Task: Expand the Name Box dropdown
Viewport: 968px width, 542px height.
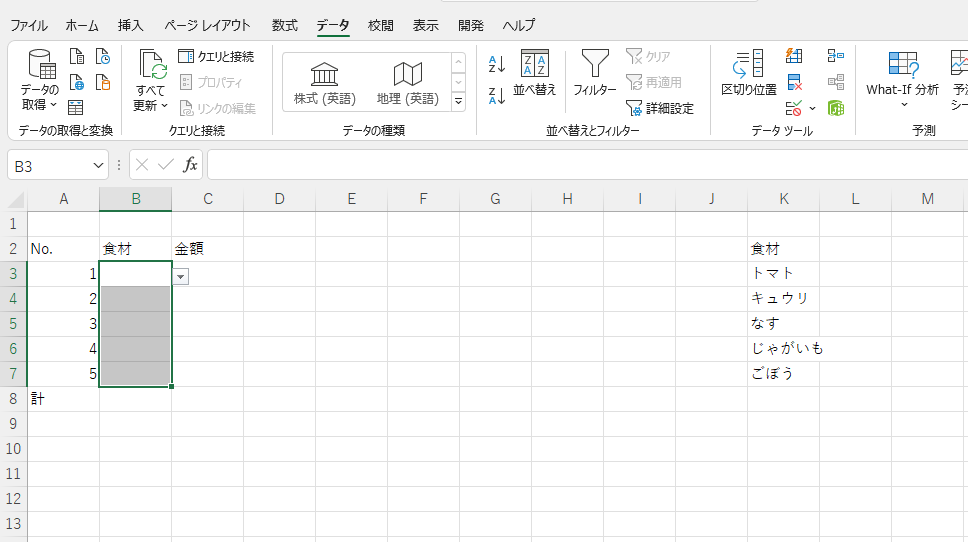Action: [x=98, y=165]
